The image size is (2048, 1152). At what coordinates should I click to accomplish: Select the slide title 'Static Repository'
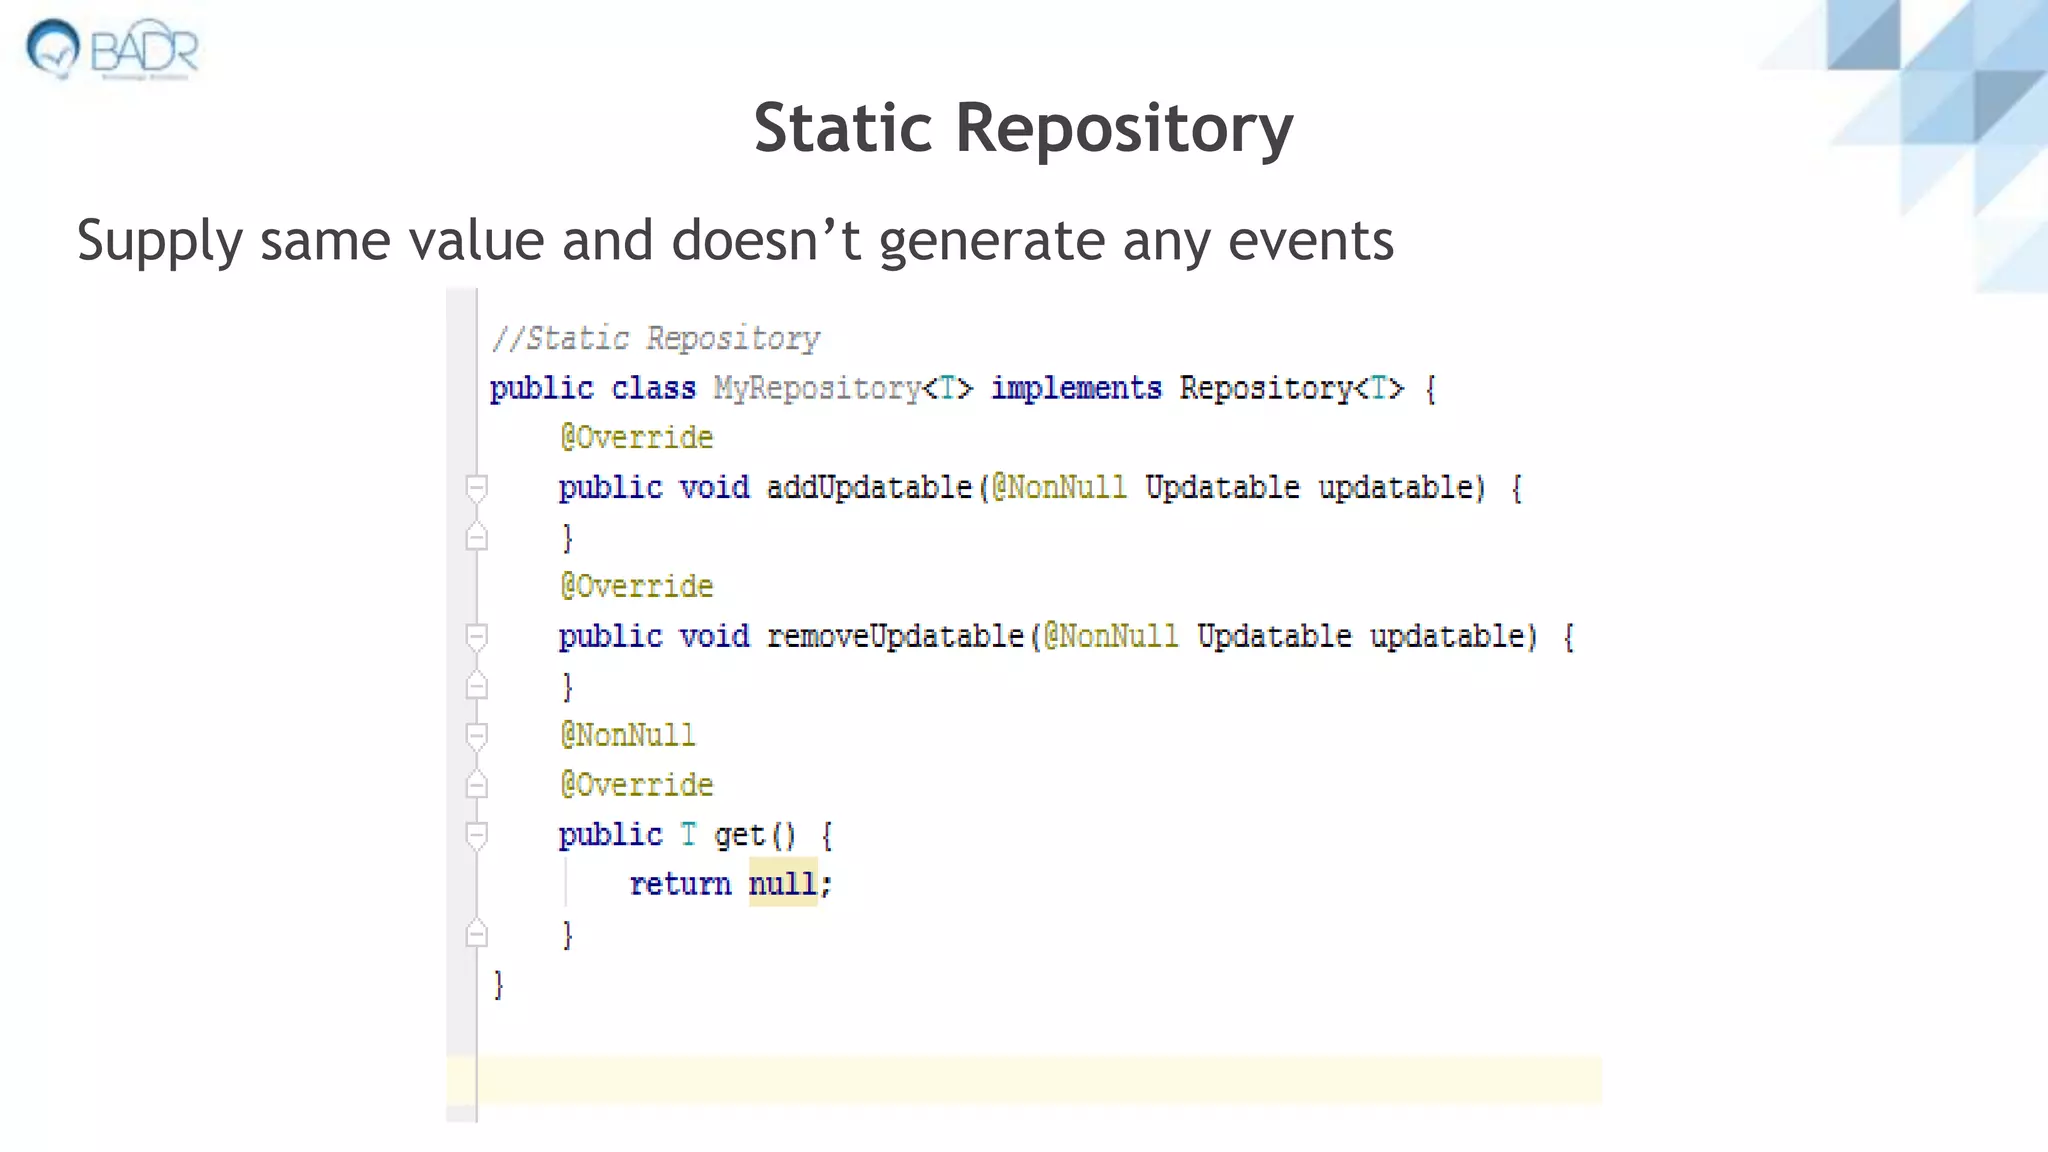[1023, 128]
